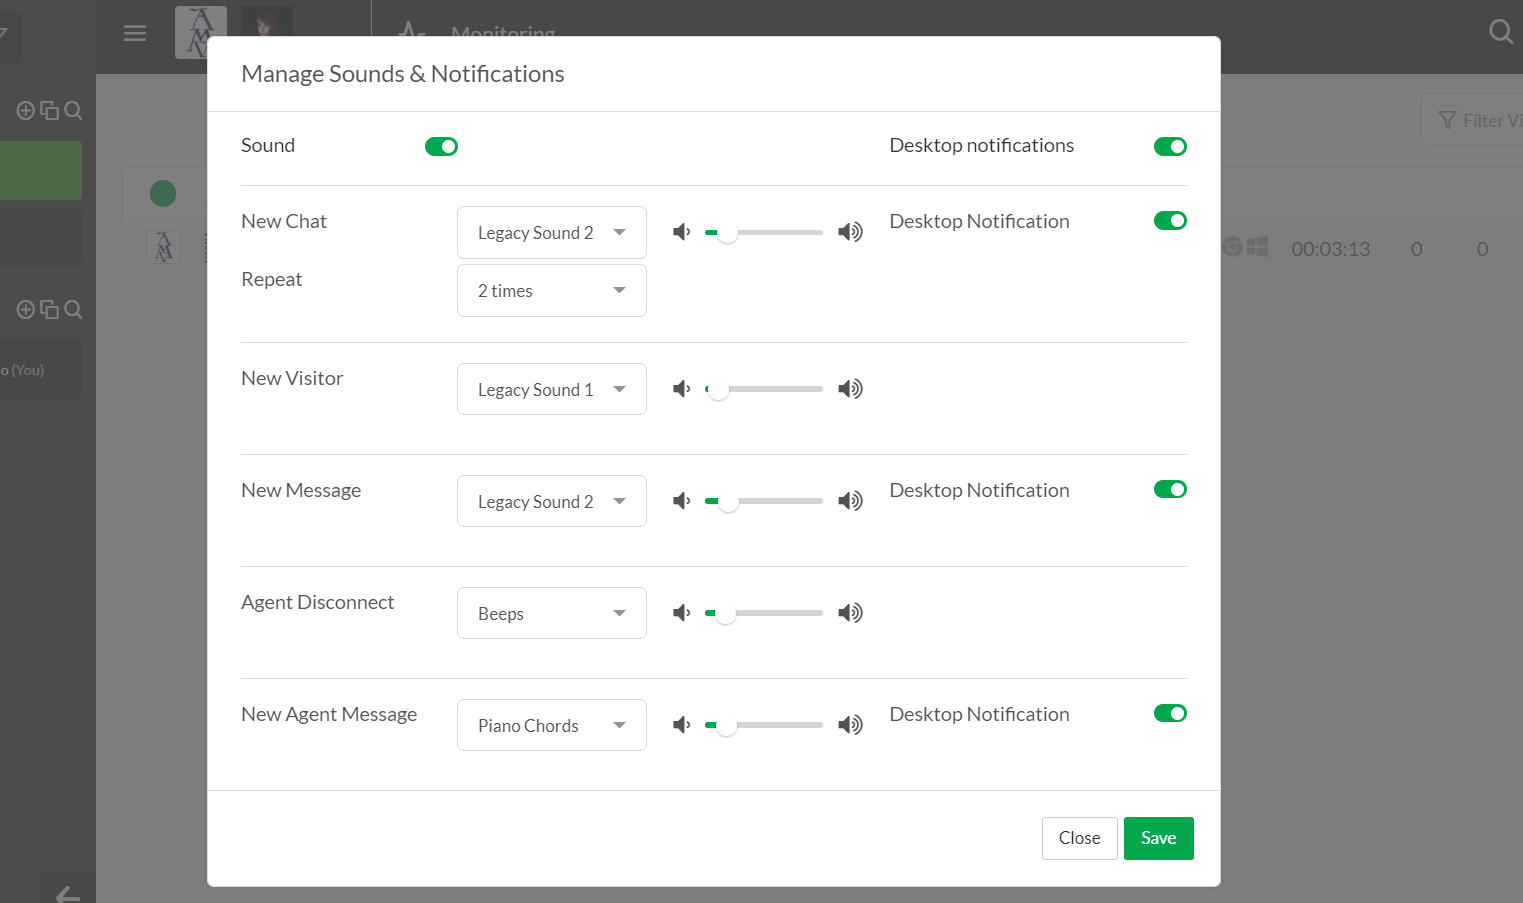Disable the global Desktop notifications switch
This screenshot has width=1523, height=903.
tap(1170, 147)
